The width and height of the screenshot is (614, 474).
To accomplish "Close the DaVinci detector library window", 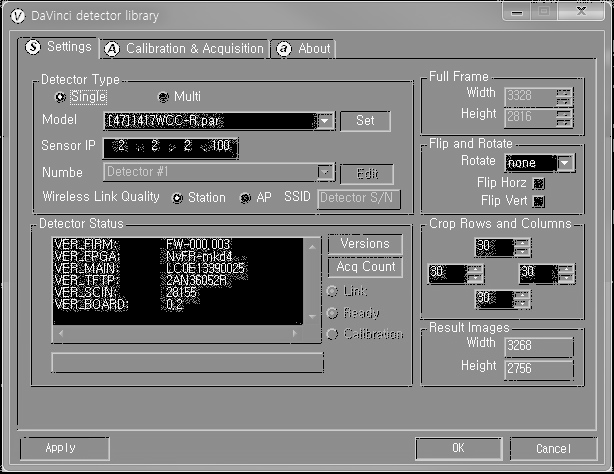I will [581, 12].
